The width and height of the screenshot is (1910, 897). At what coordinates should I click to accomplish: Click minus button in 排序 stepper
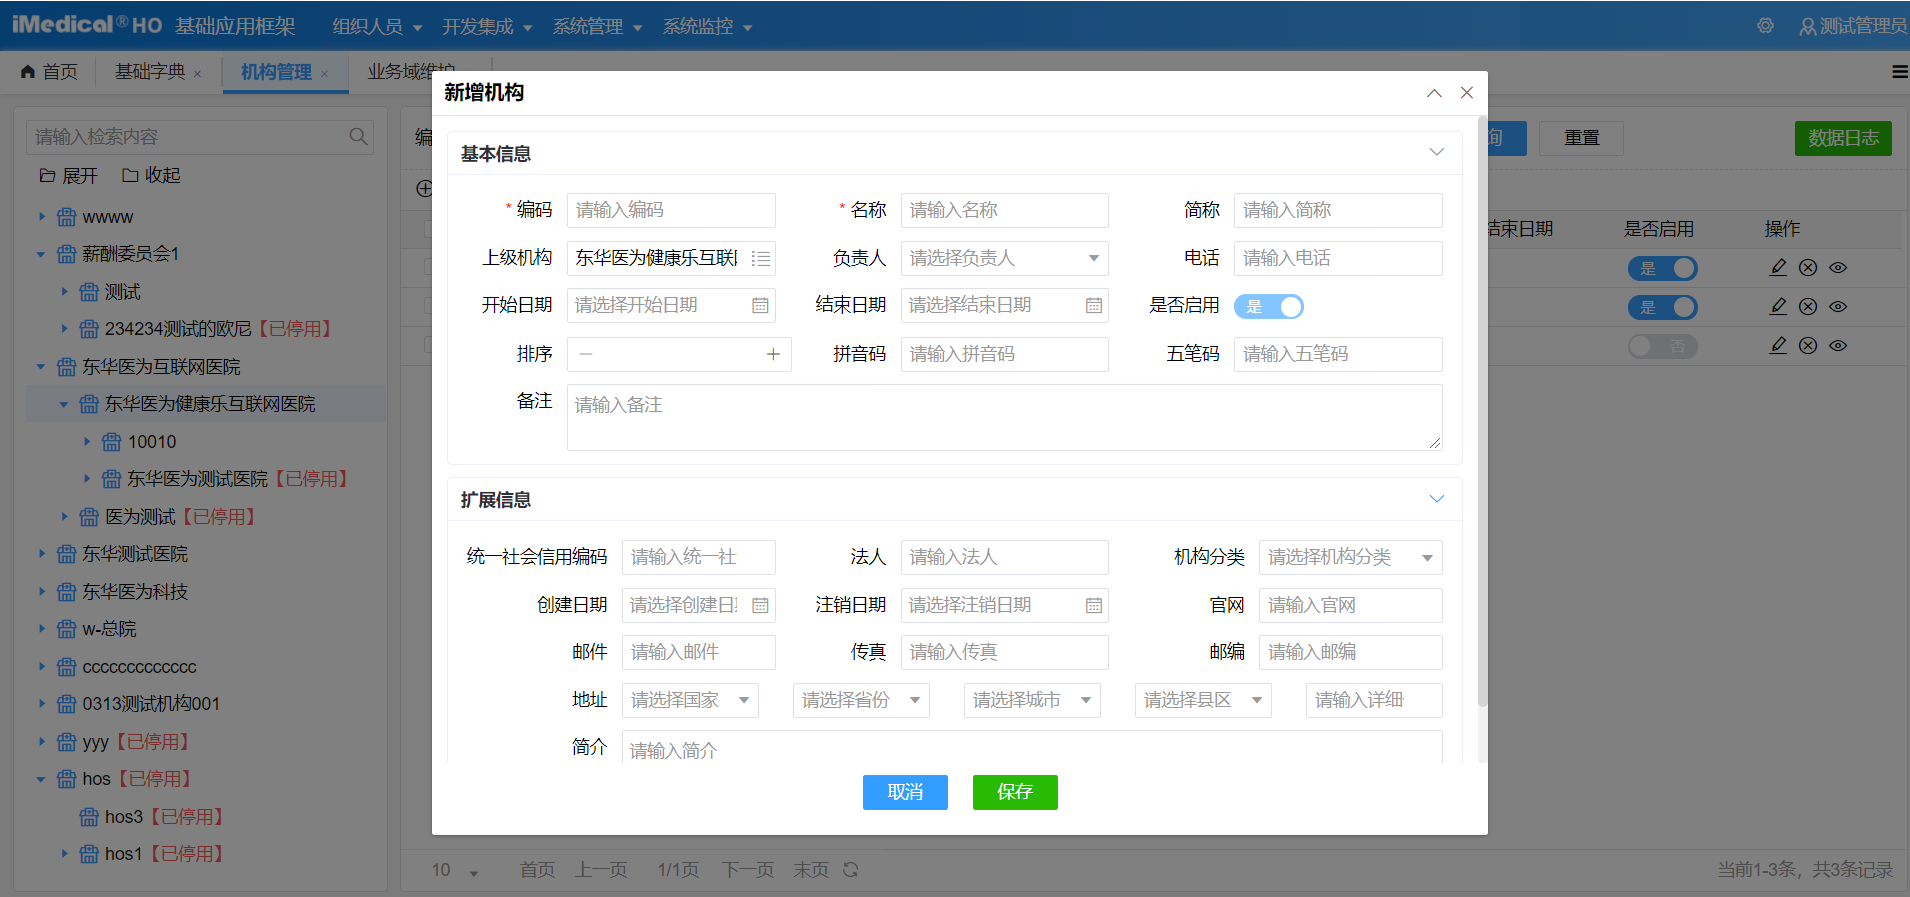pos(586,354)
